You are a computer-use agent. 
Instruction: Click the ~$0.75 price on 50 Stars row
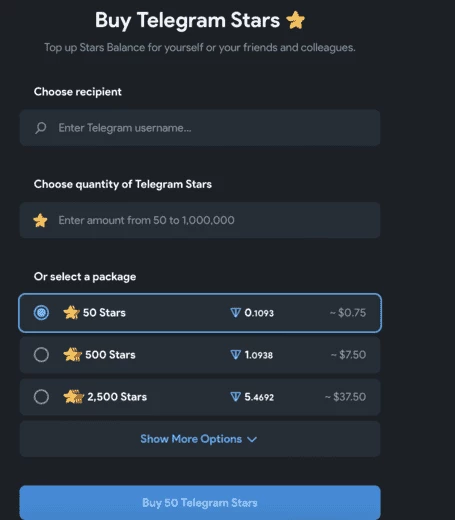tap(348, 313)
